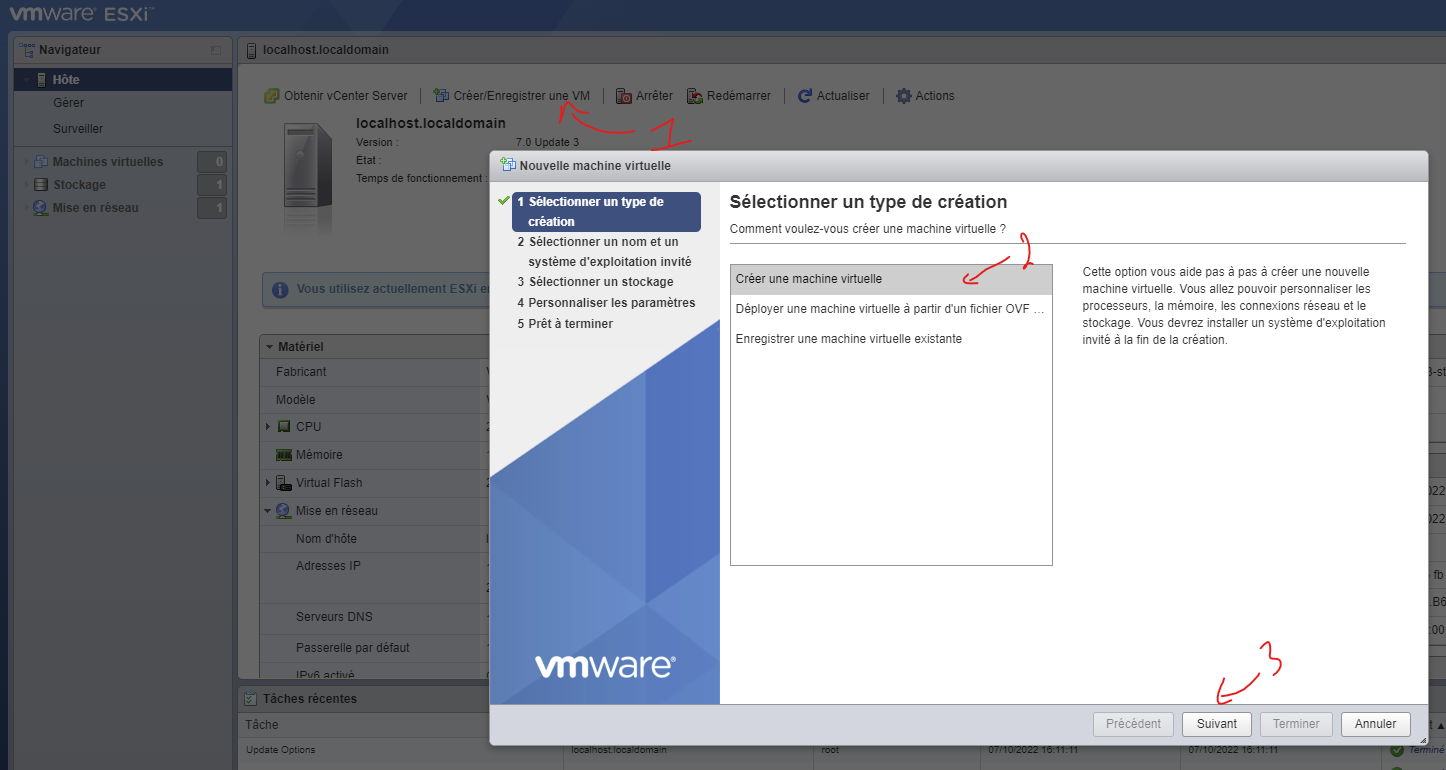This screenshot has width=1446, height=770.
Task: Expand the Machines virtuelles tree node
Action: pos(27,162)
